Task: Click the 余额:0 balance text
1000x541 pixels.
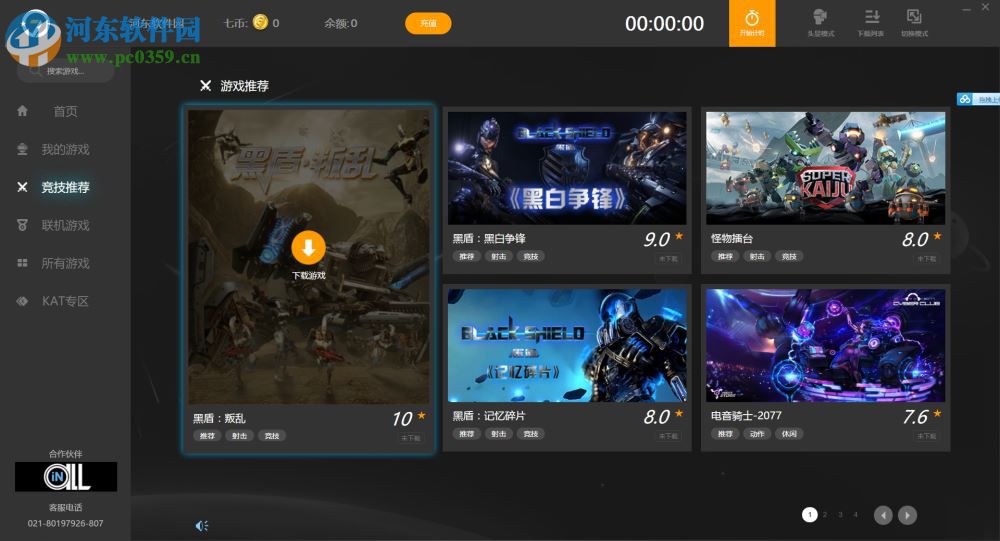Action: pos(341,23)
